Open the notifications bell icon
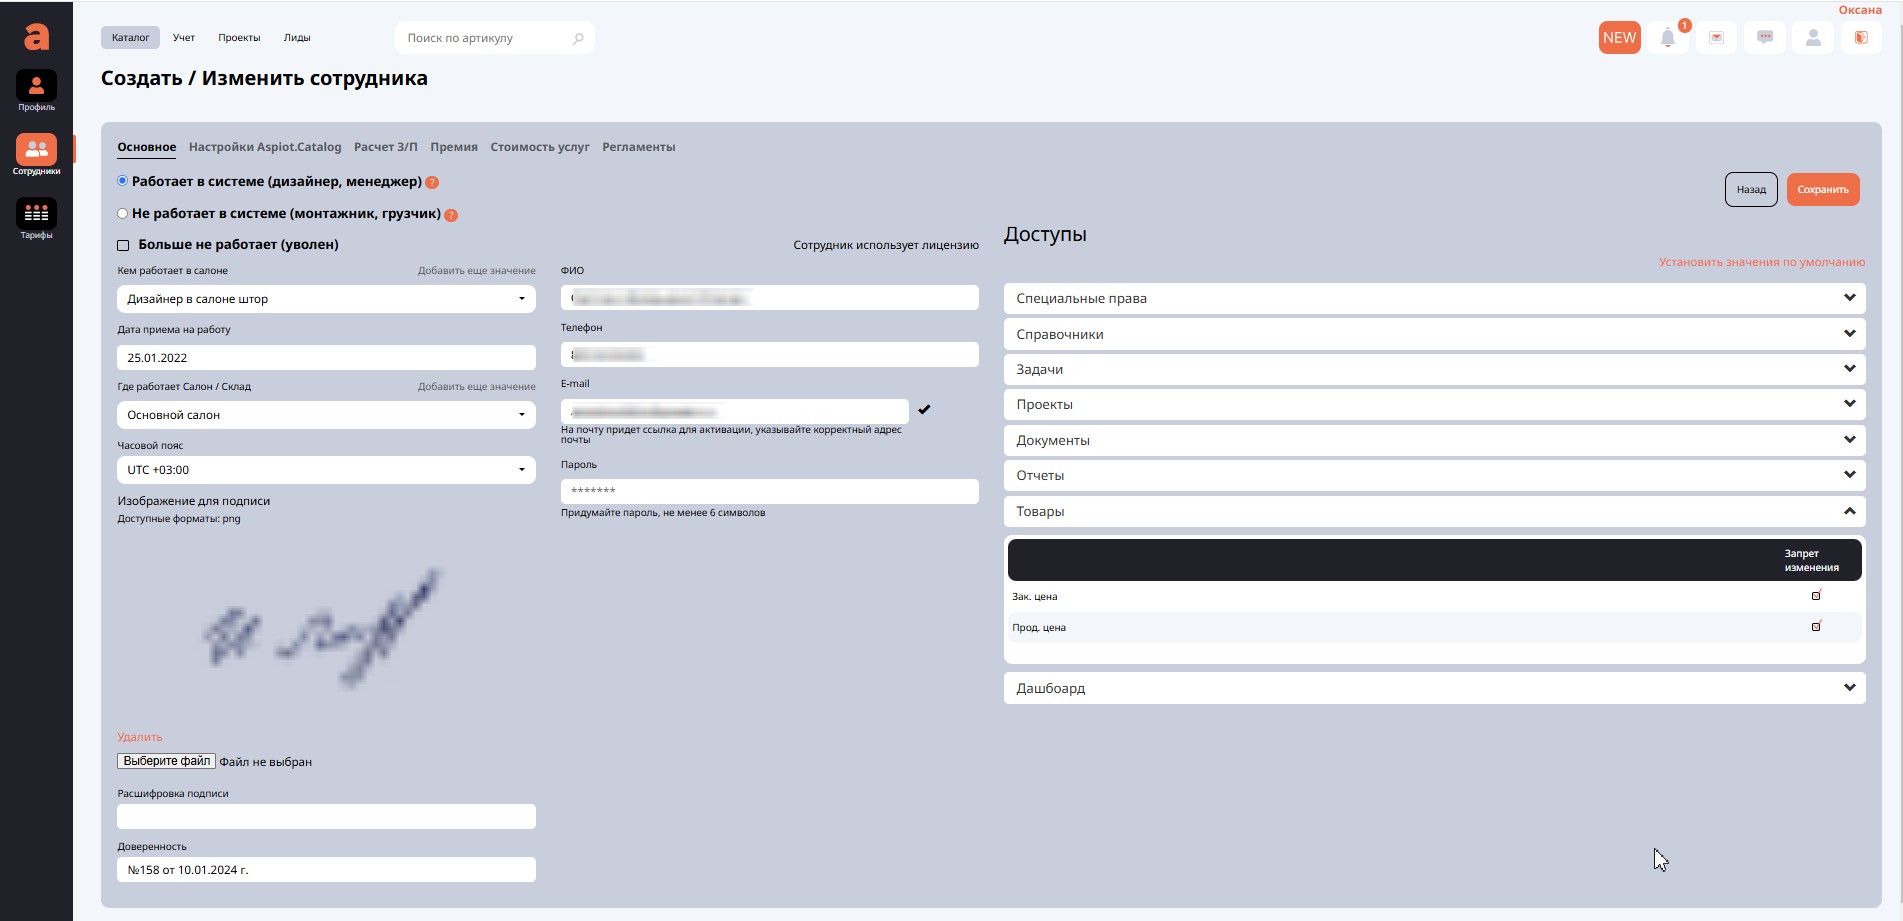Viewport: 1903px width, 921px height. 1667,38
